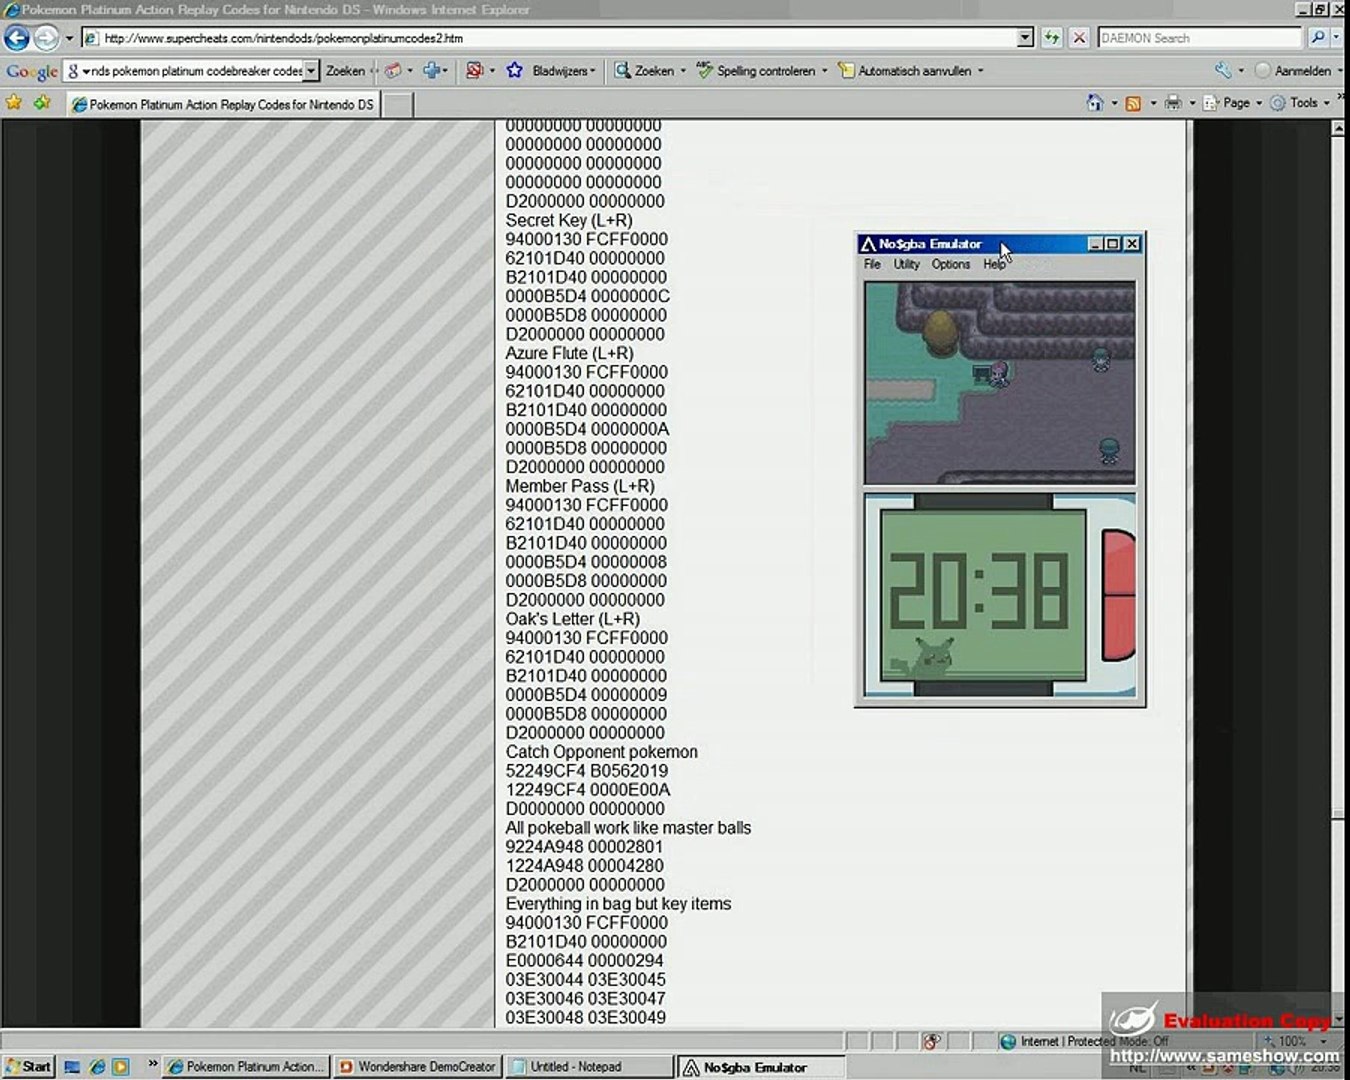This screenshot has width=1350, height=1080.
Task: Switch to No$gba Emulator taskbar button
Action: [762, 1067]
